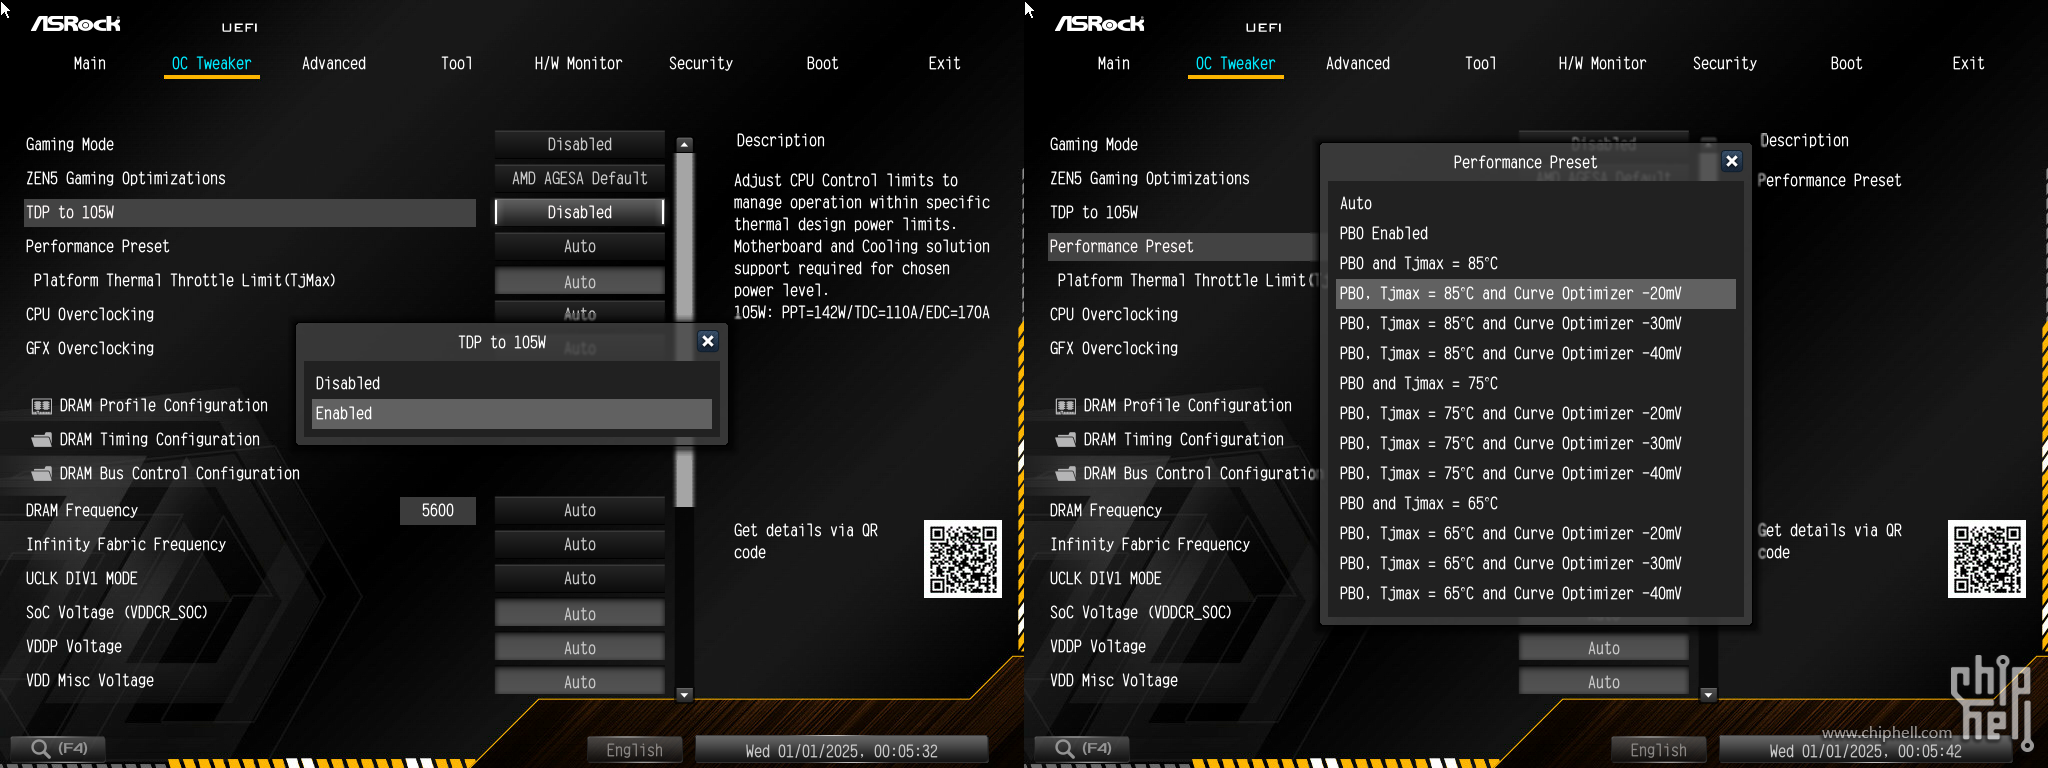Click the QR code in the left screen

point(963,559)
